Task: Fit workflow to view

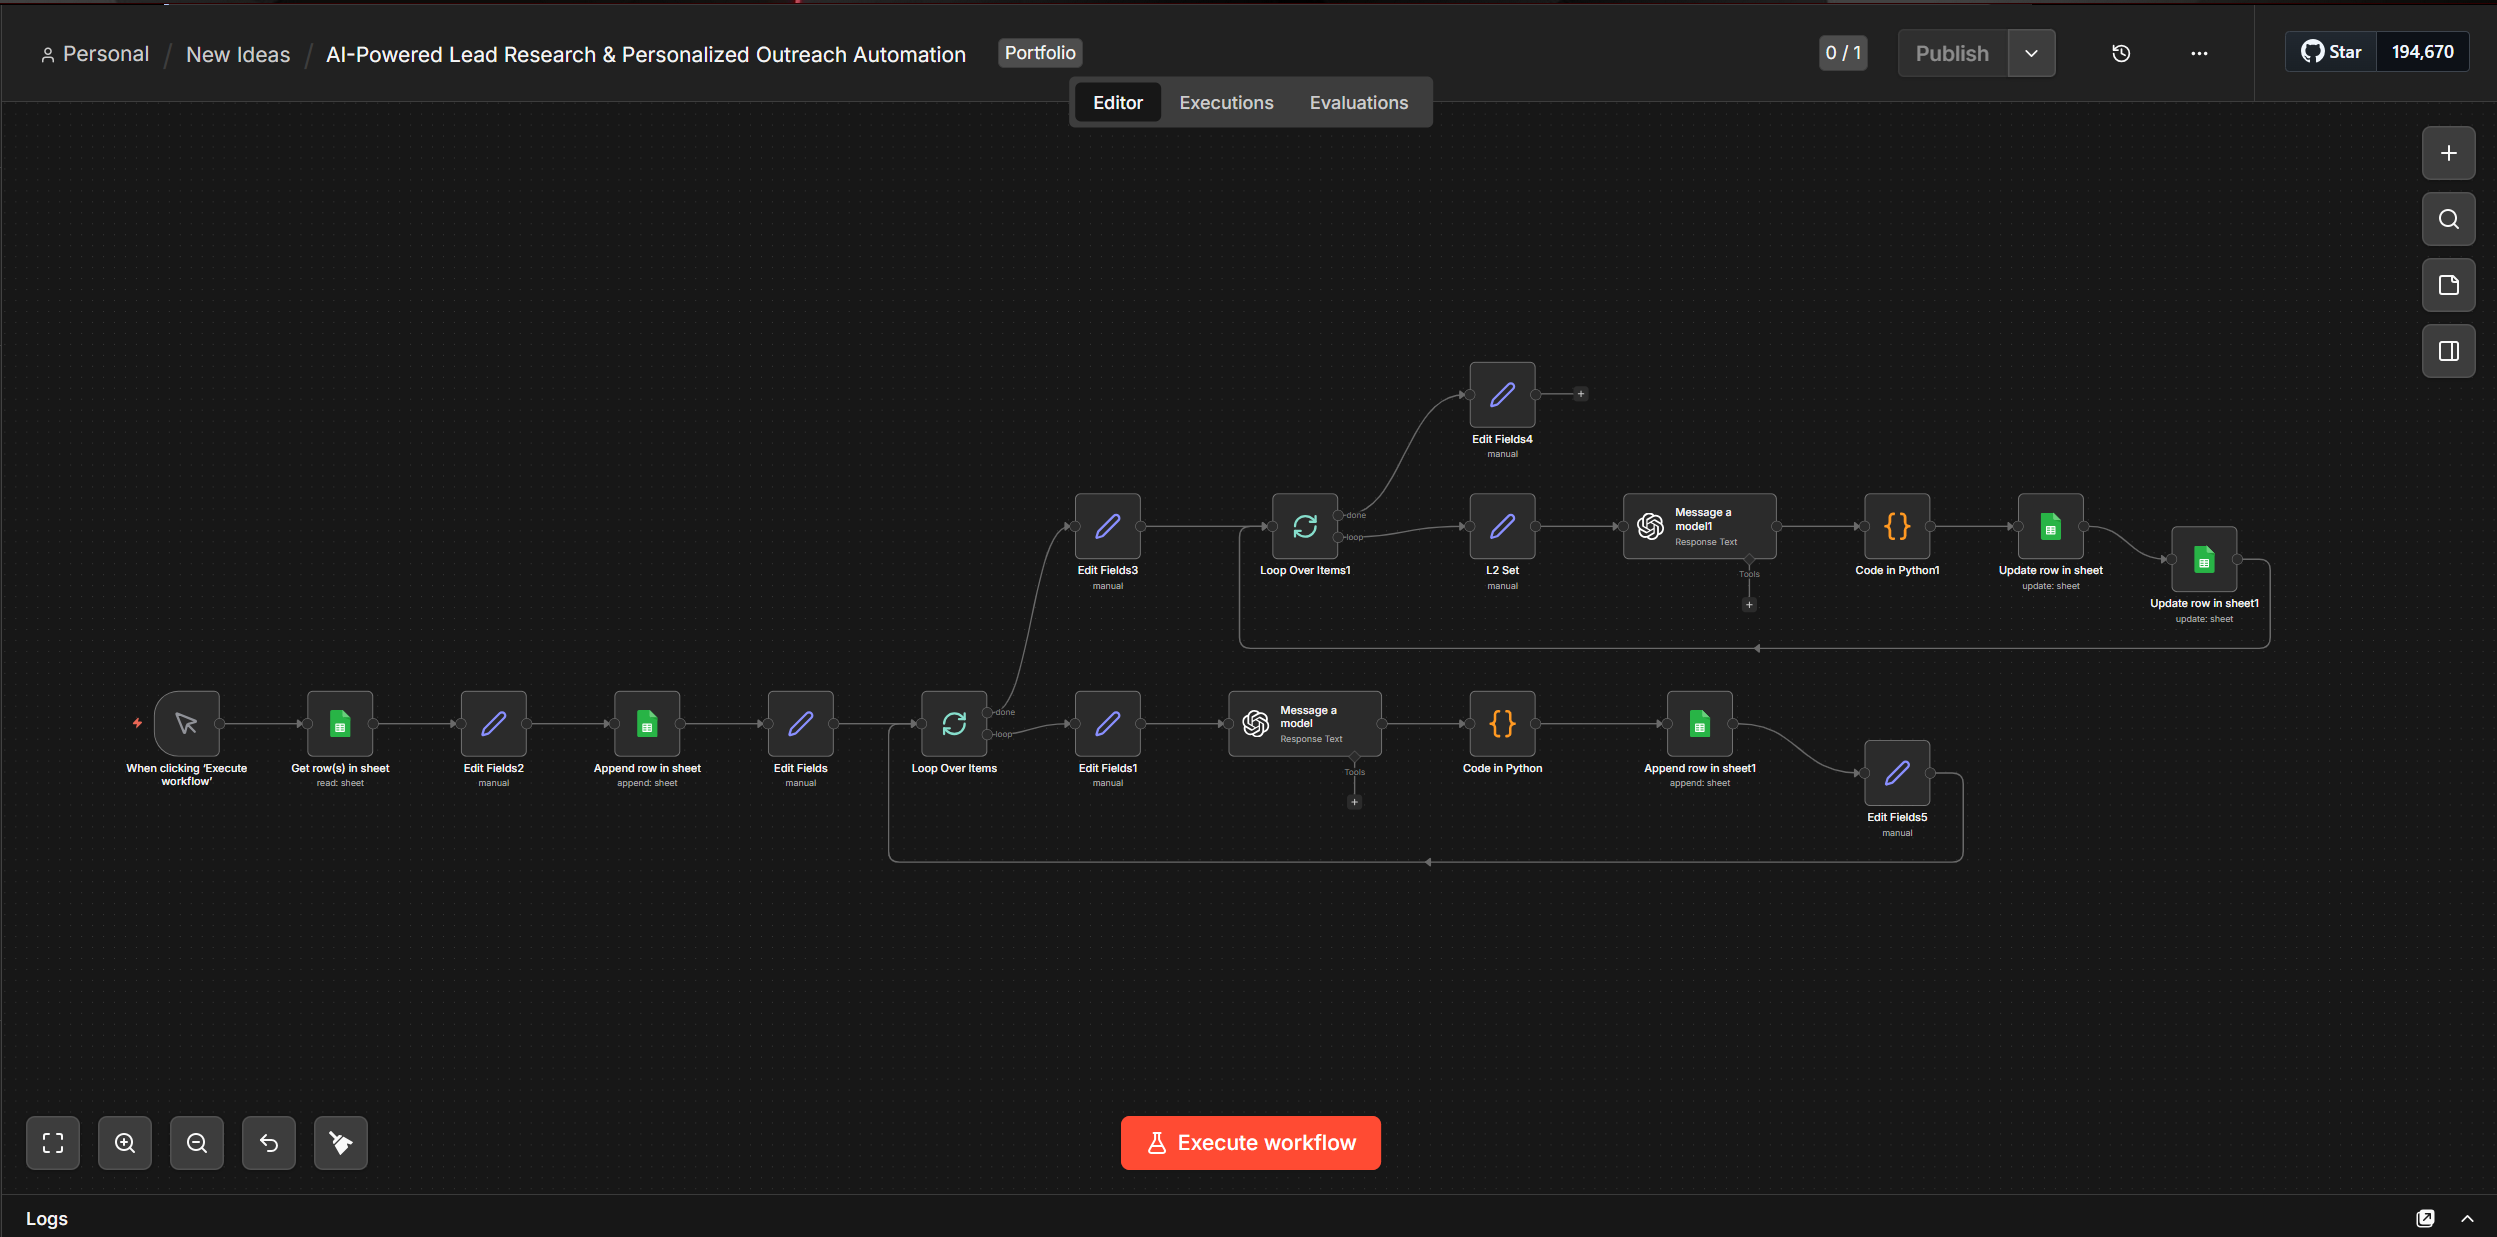Action: (53, 1143)
